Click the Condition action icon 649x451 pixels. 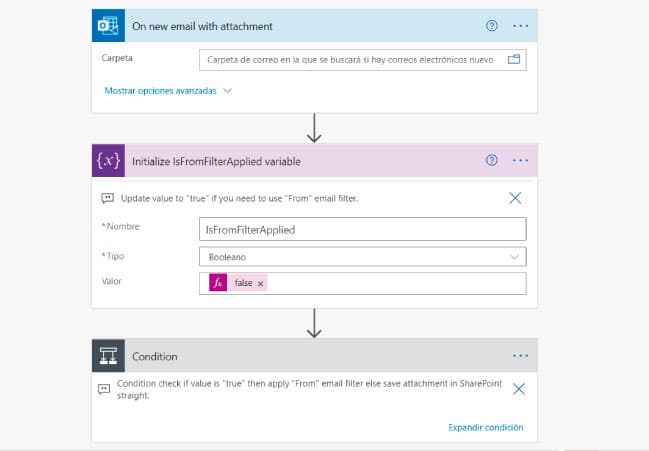[107, 356]
